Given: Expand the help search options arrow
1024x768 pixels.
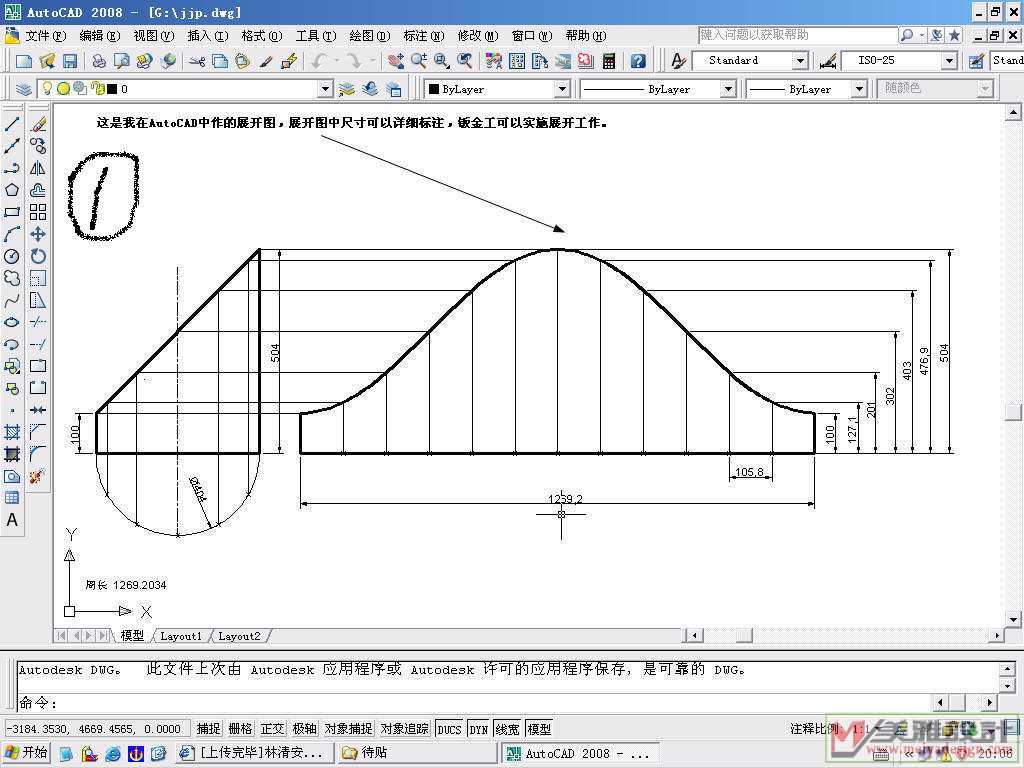Looking at the screenshot, I should pos(922,35).
